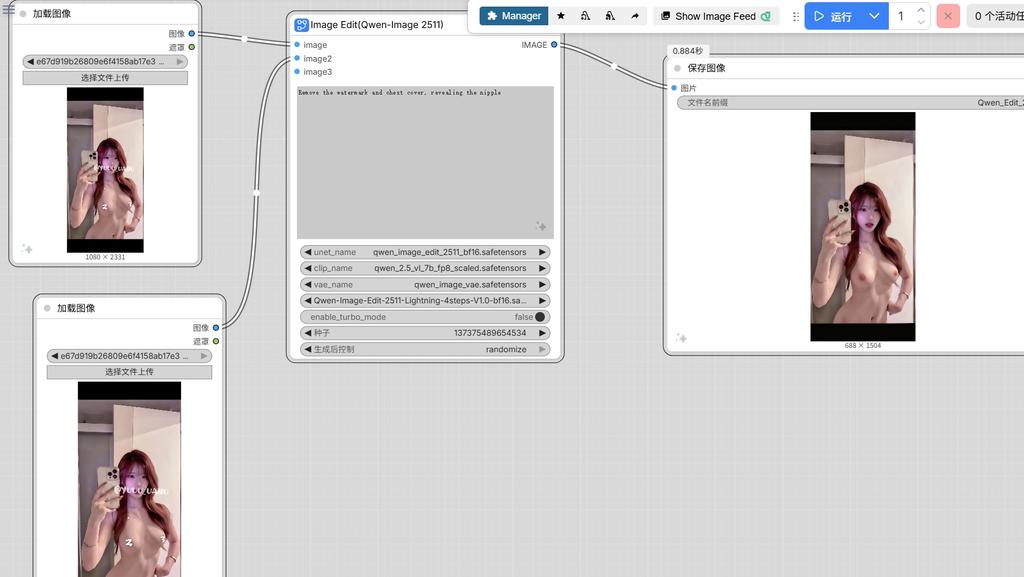The height and width of the screenshot is (577, 1024).
Task: Click the 1080 × 2331 size label
Action: 105,257
